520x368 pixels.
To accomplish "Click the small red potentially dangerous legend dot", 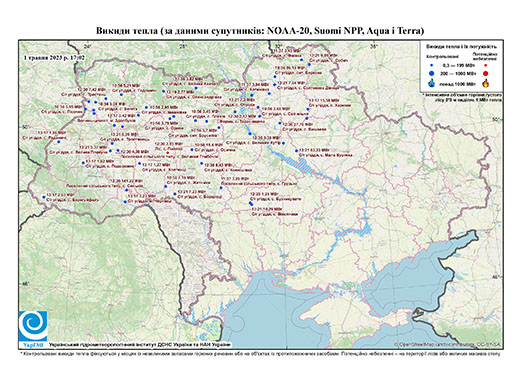I will pyautogui.click(x=485, y=66).
